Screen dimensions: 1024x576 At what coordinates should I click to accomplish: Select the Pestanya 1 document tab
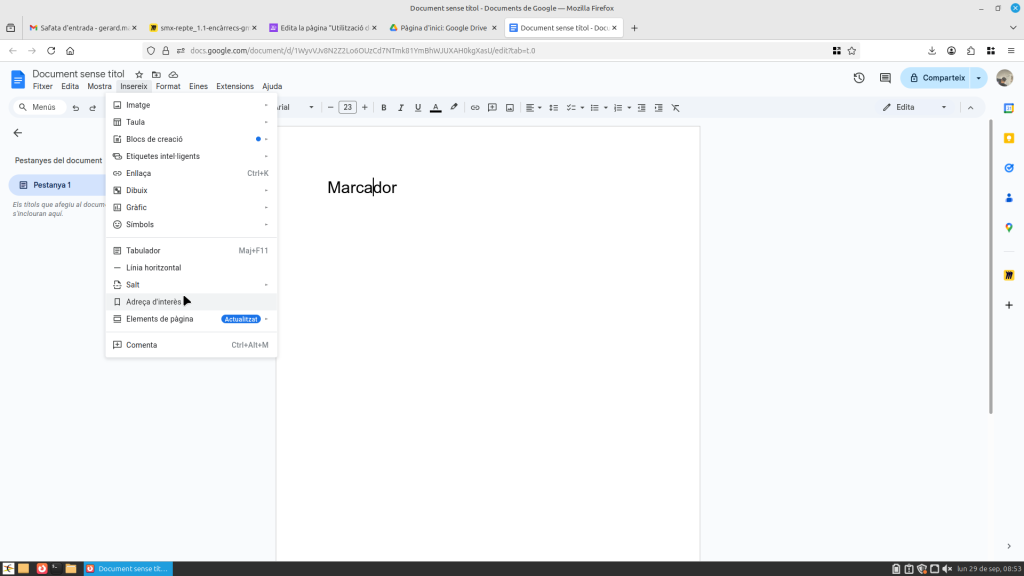tap(55, 185)
